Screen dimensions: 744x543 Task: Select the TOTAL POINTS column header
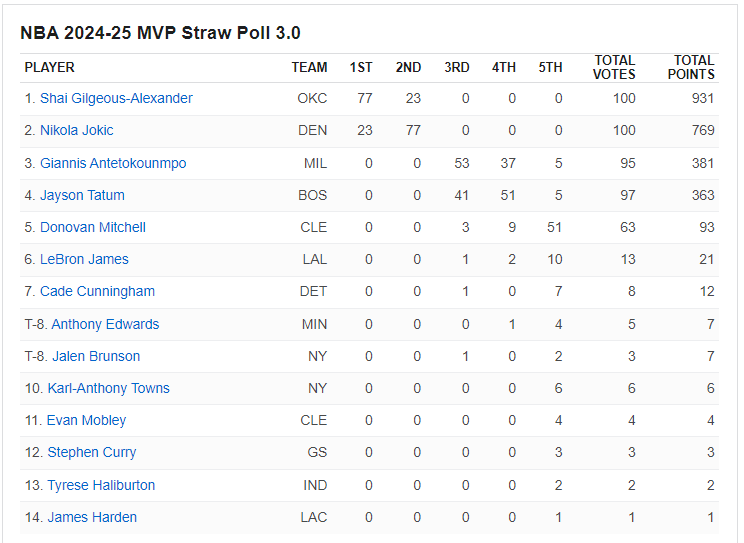tap(693, 67)
